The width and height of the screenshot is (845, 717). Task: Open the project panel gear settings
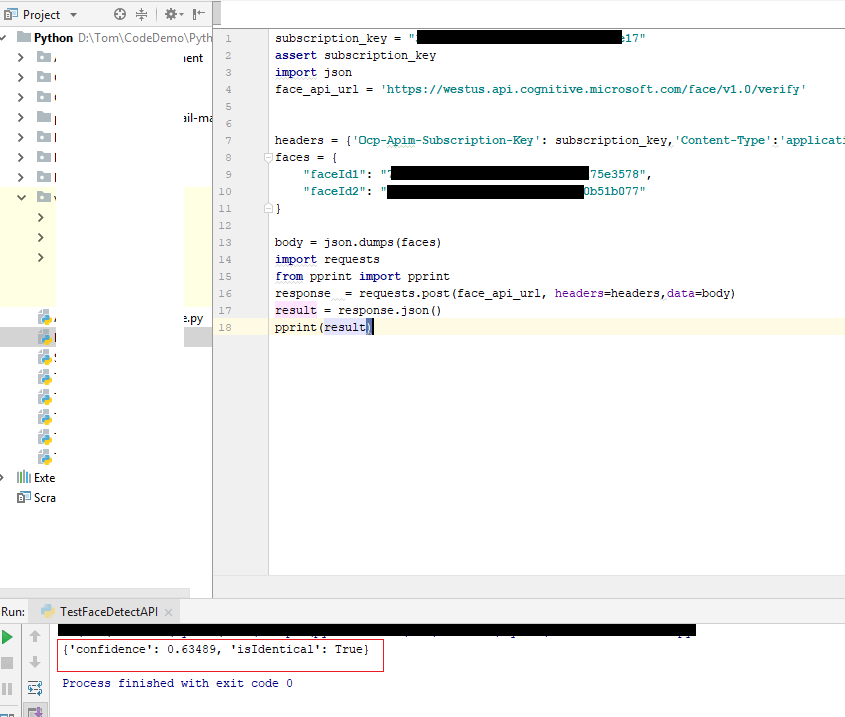click(x=174, y=15)
